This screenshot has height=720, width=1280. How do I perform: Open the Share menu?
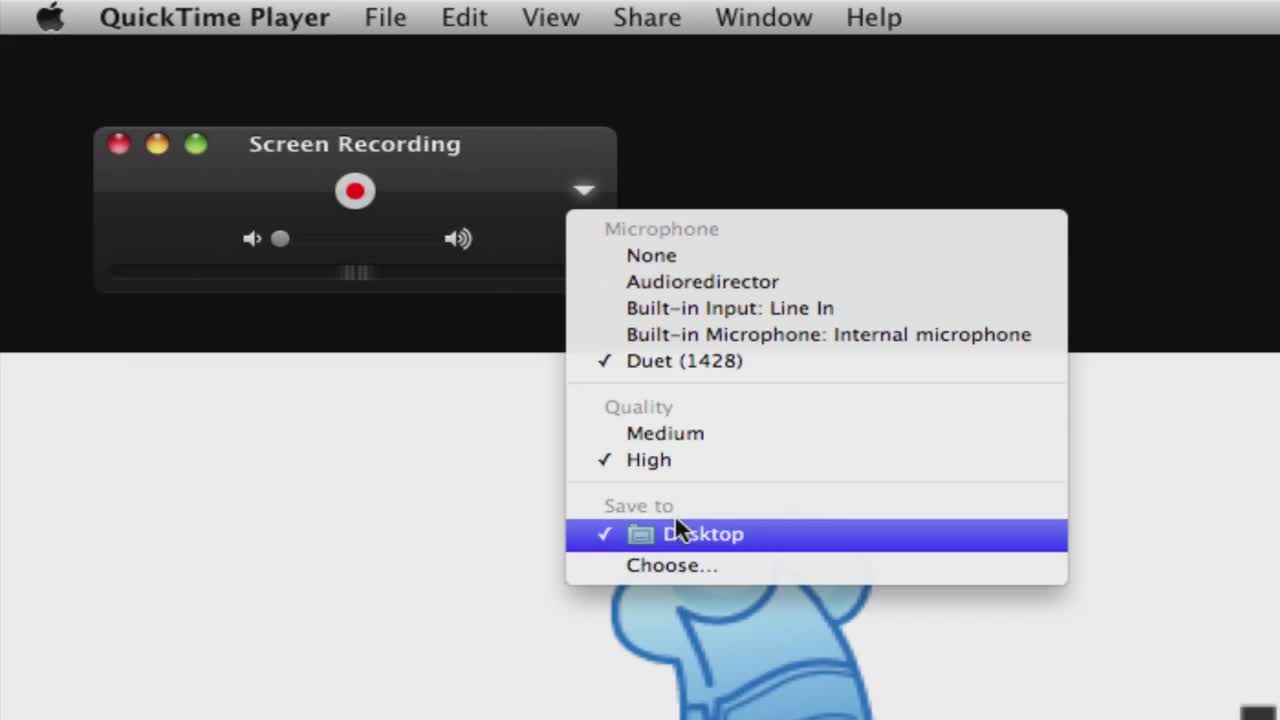[647, 17]
